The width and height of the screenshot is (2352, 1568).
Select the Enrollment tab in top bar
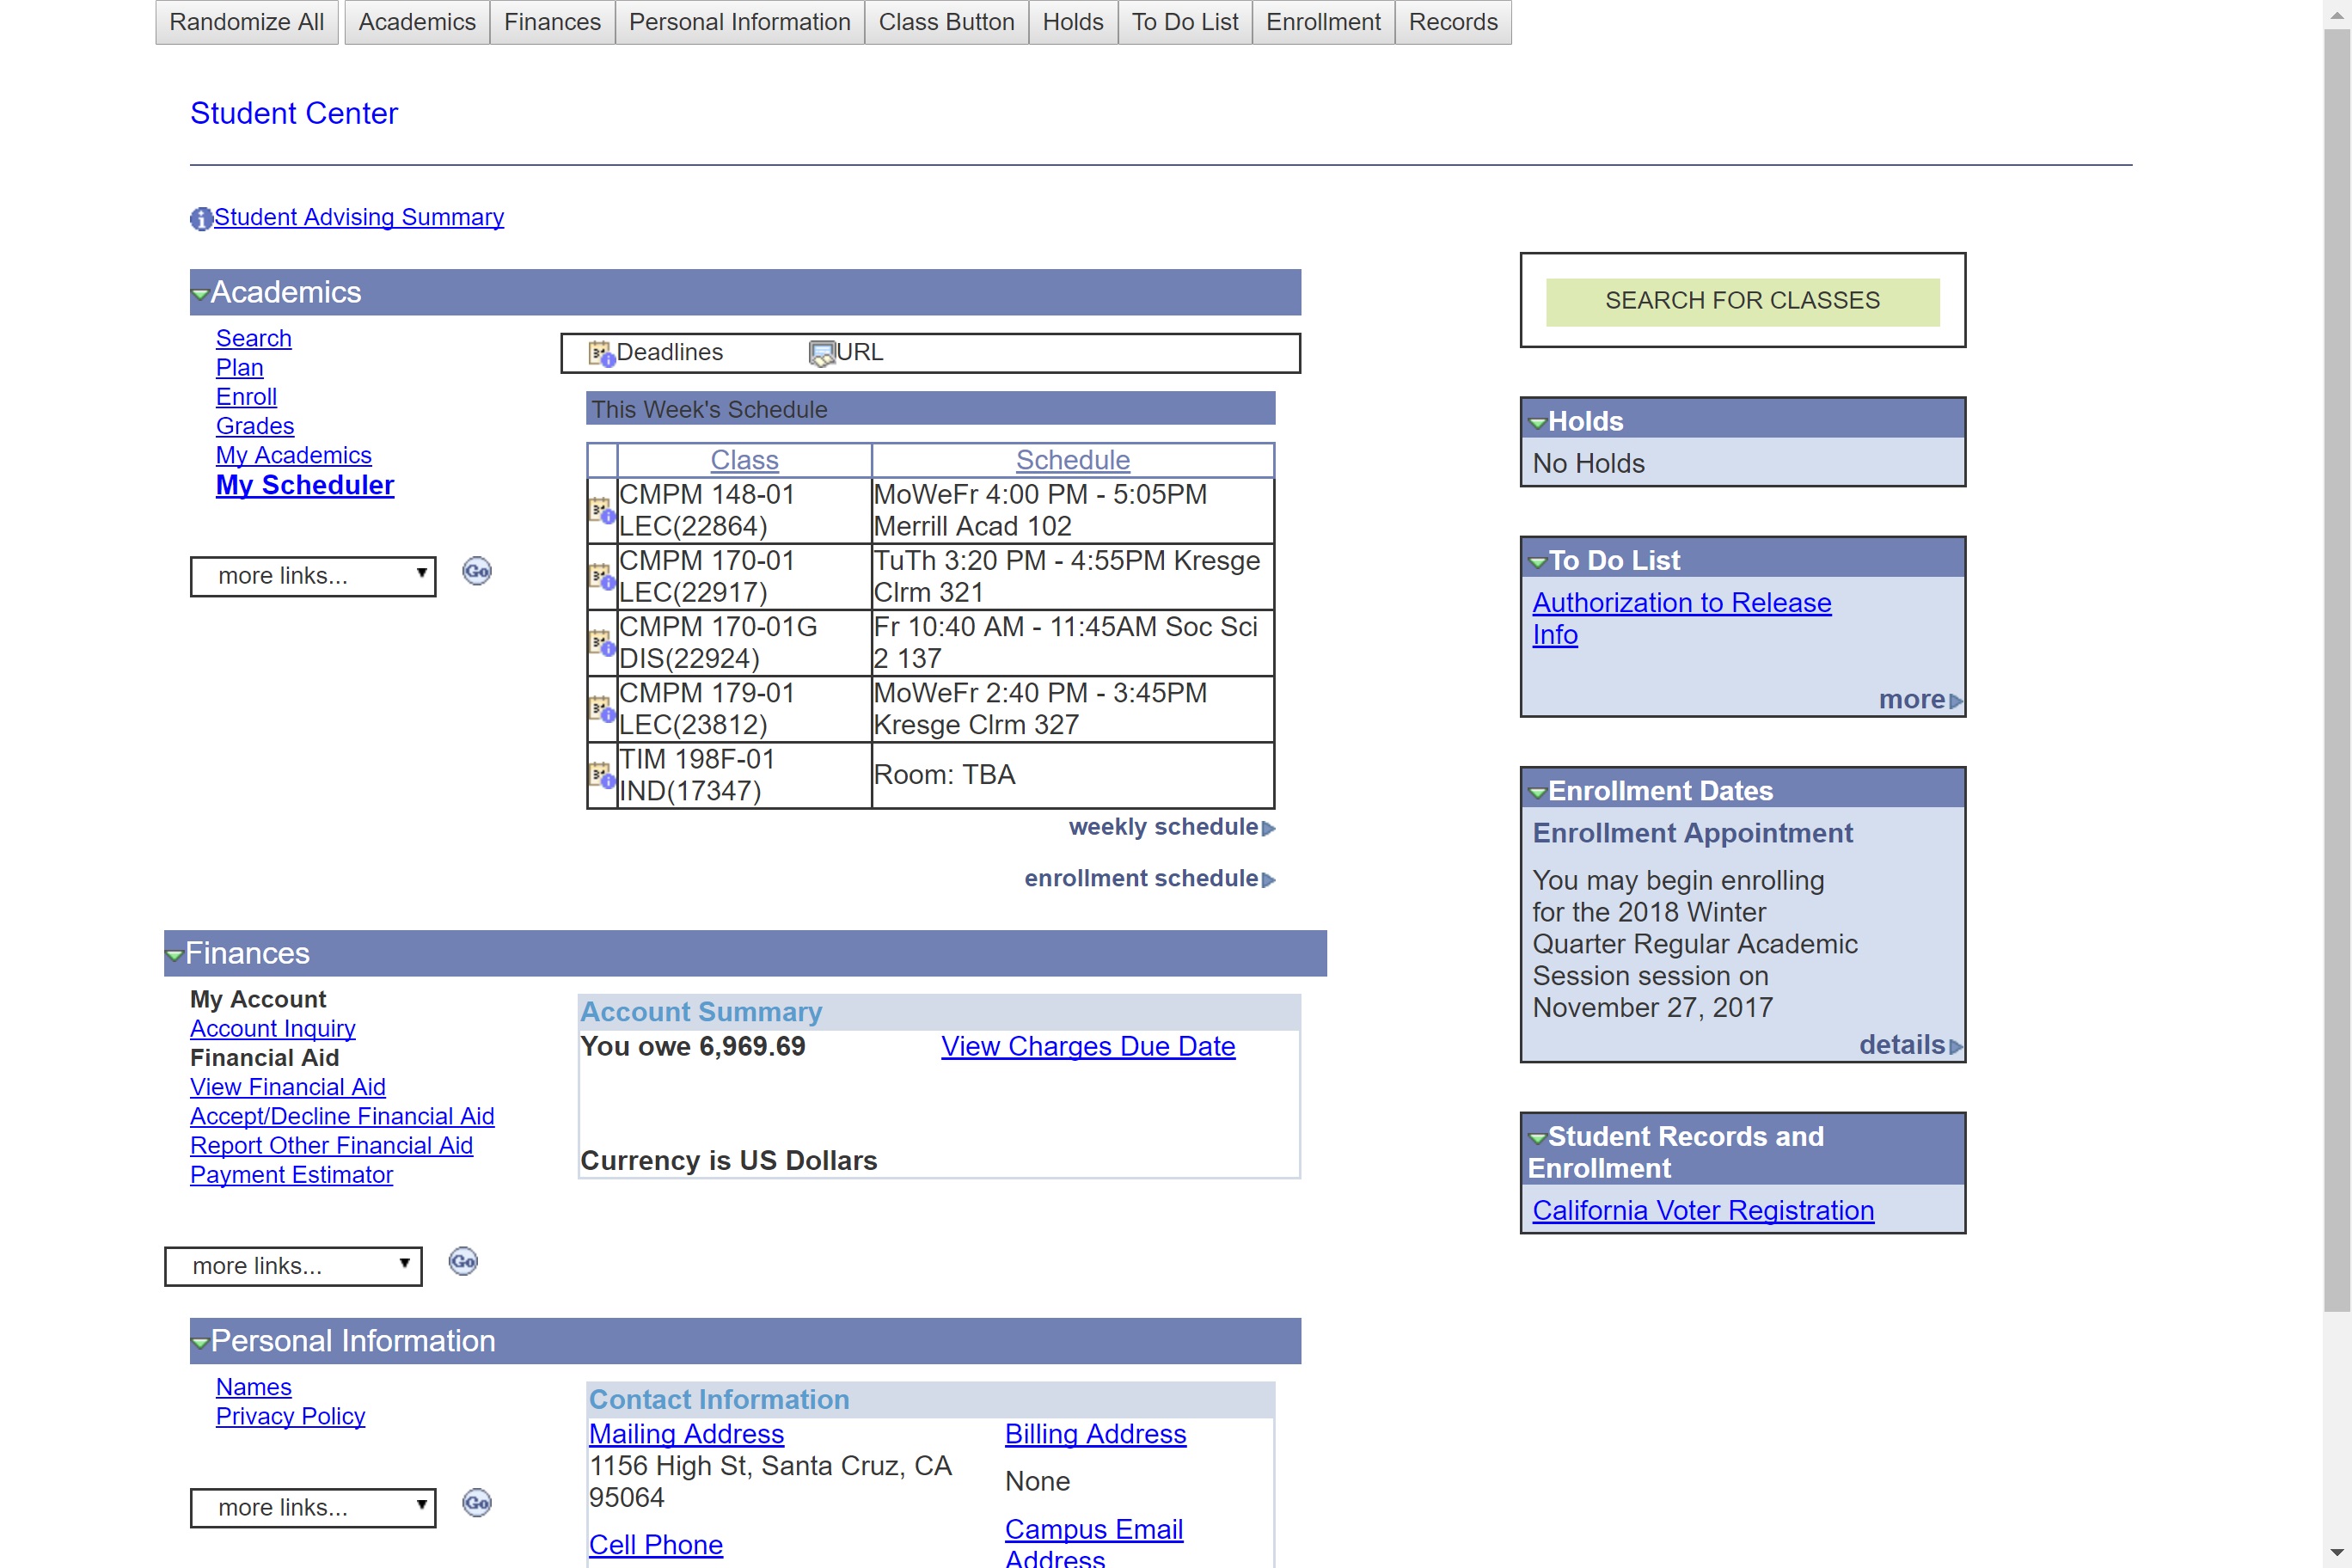pos(1322,22)
